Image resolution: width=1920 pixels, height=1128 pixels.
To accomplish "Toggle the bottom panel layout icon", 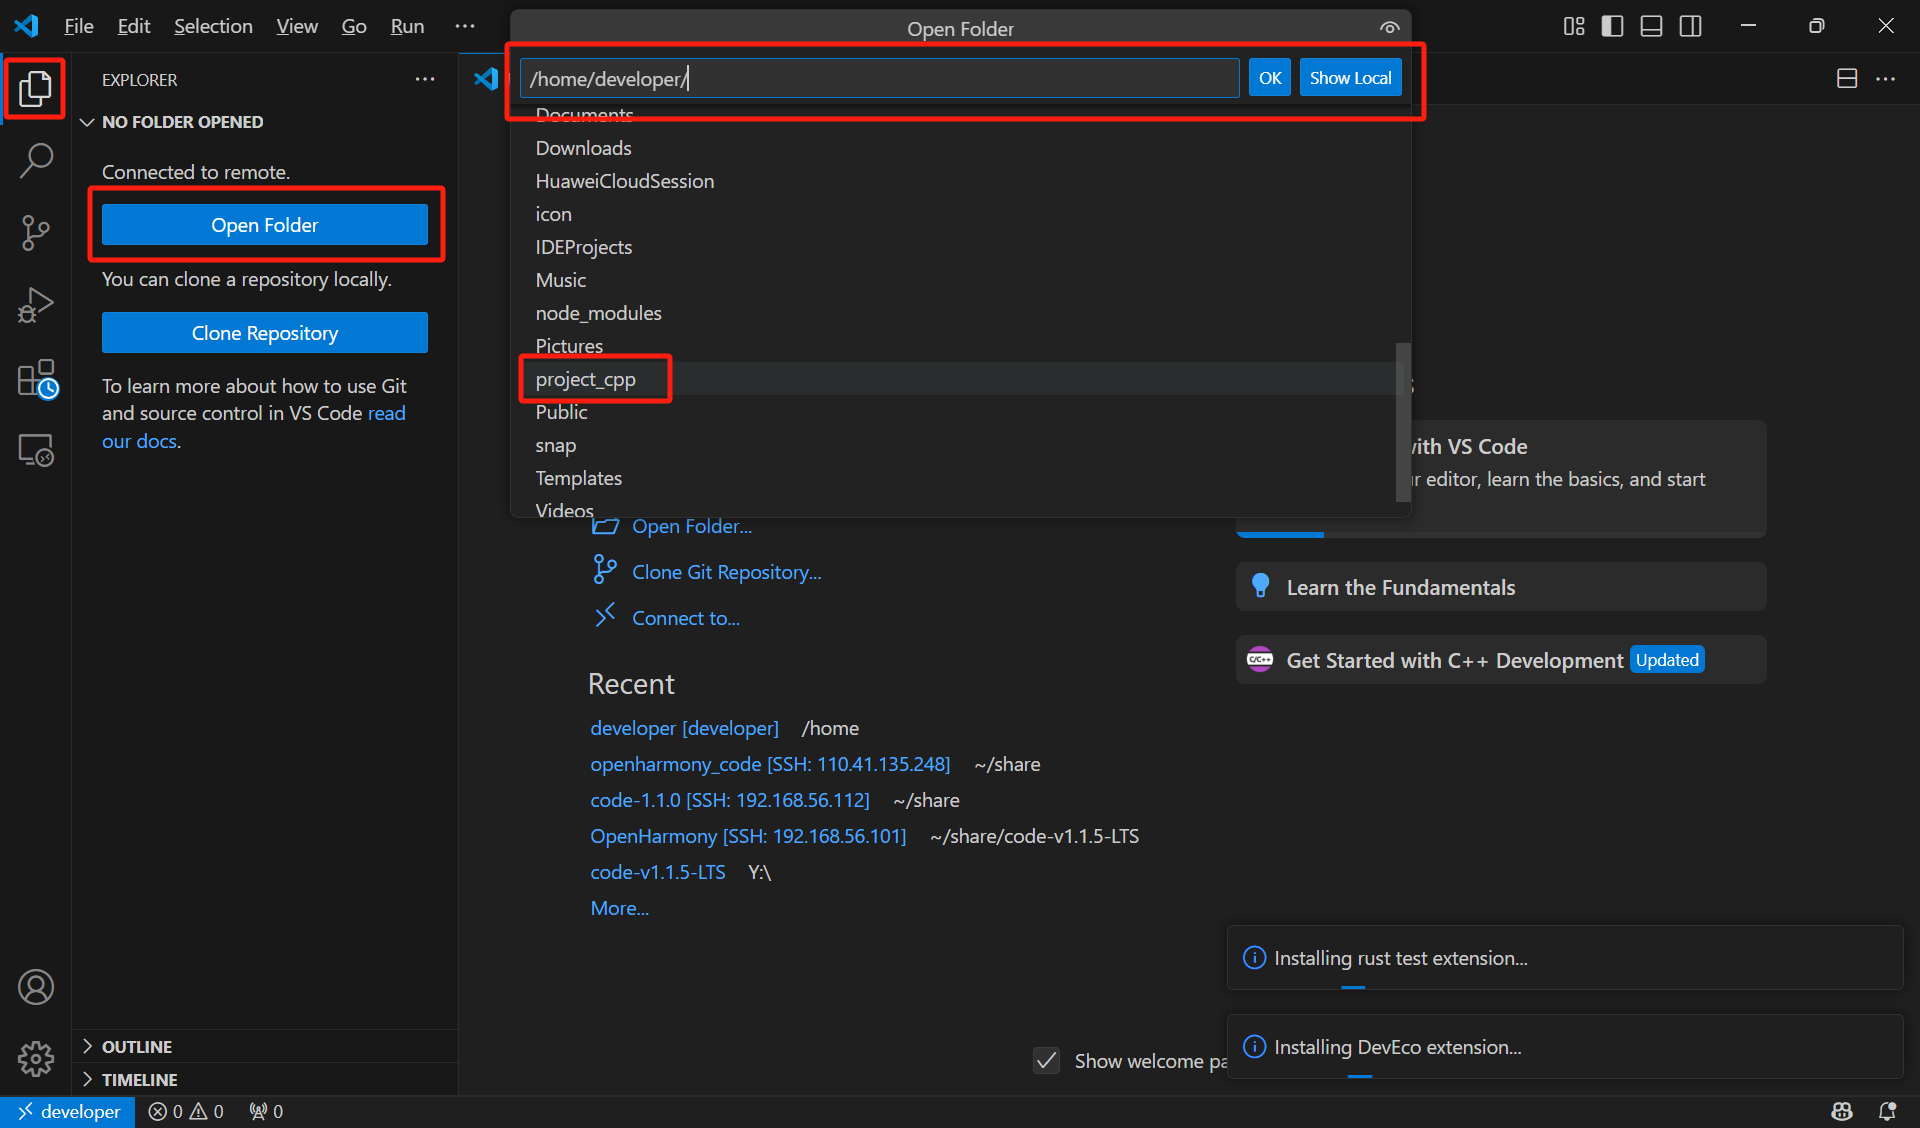I will [1651, 26].
